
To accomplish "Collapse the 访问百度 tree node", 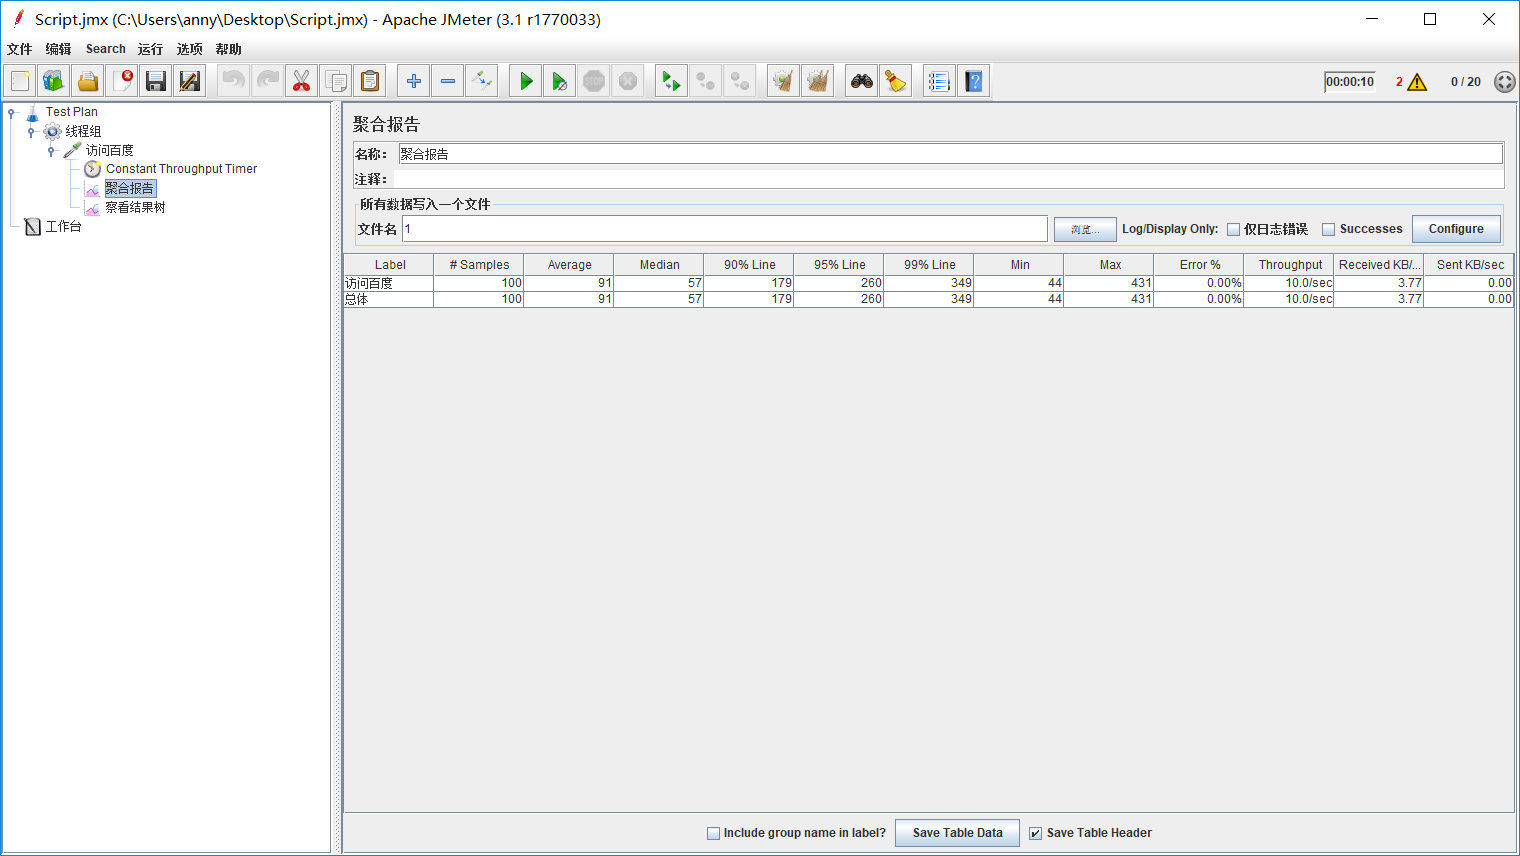I will [51, 151].
